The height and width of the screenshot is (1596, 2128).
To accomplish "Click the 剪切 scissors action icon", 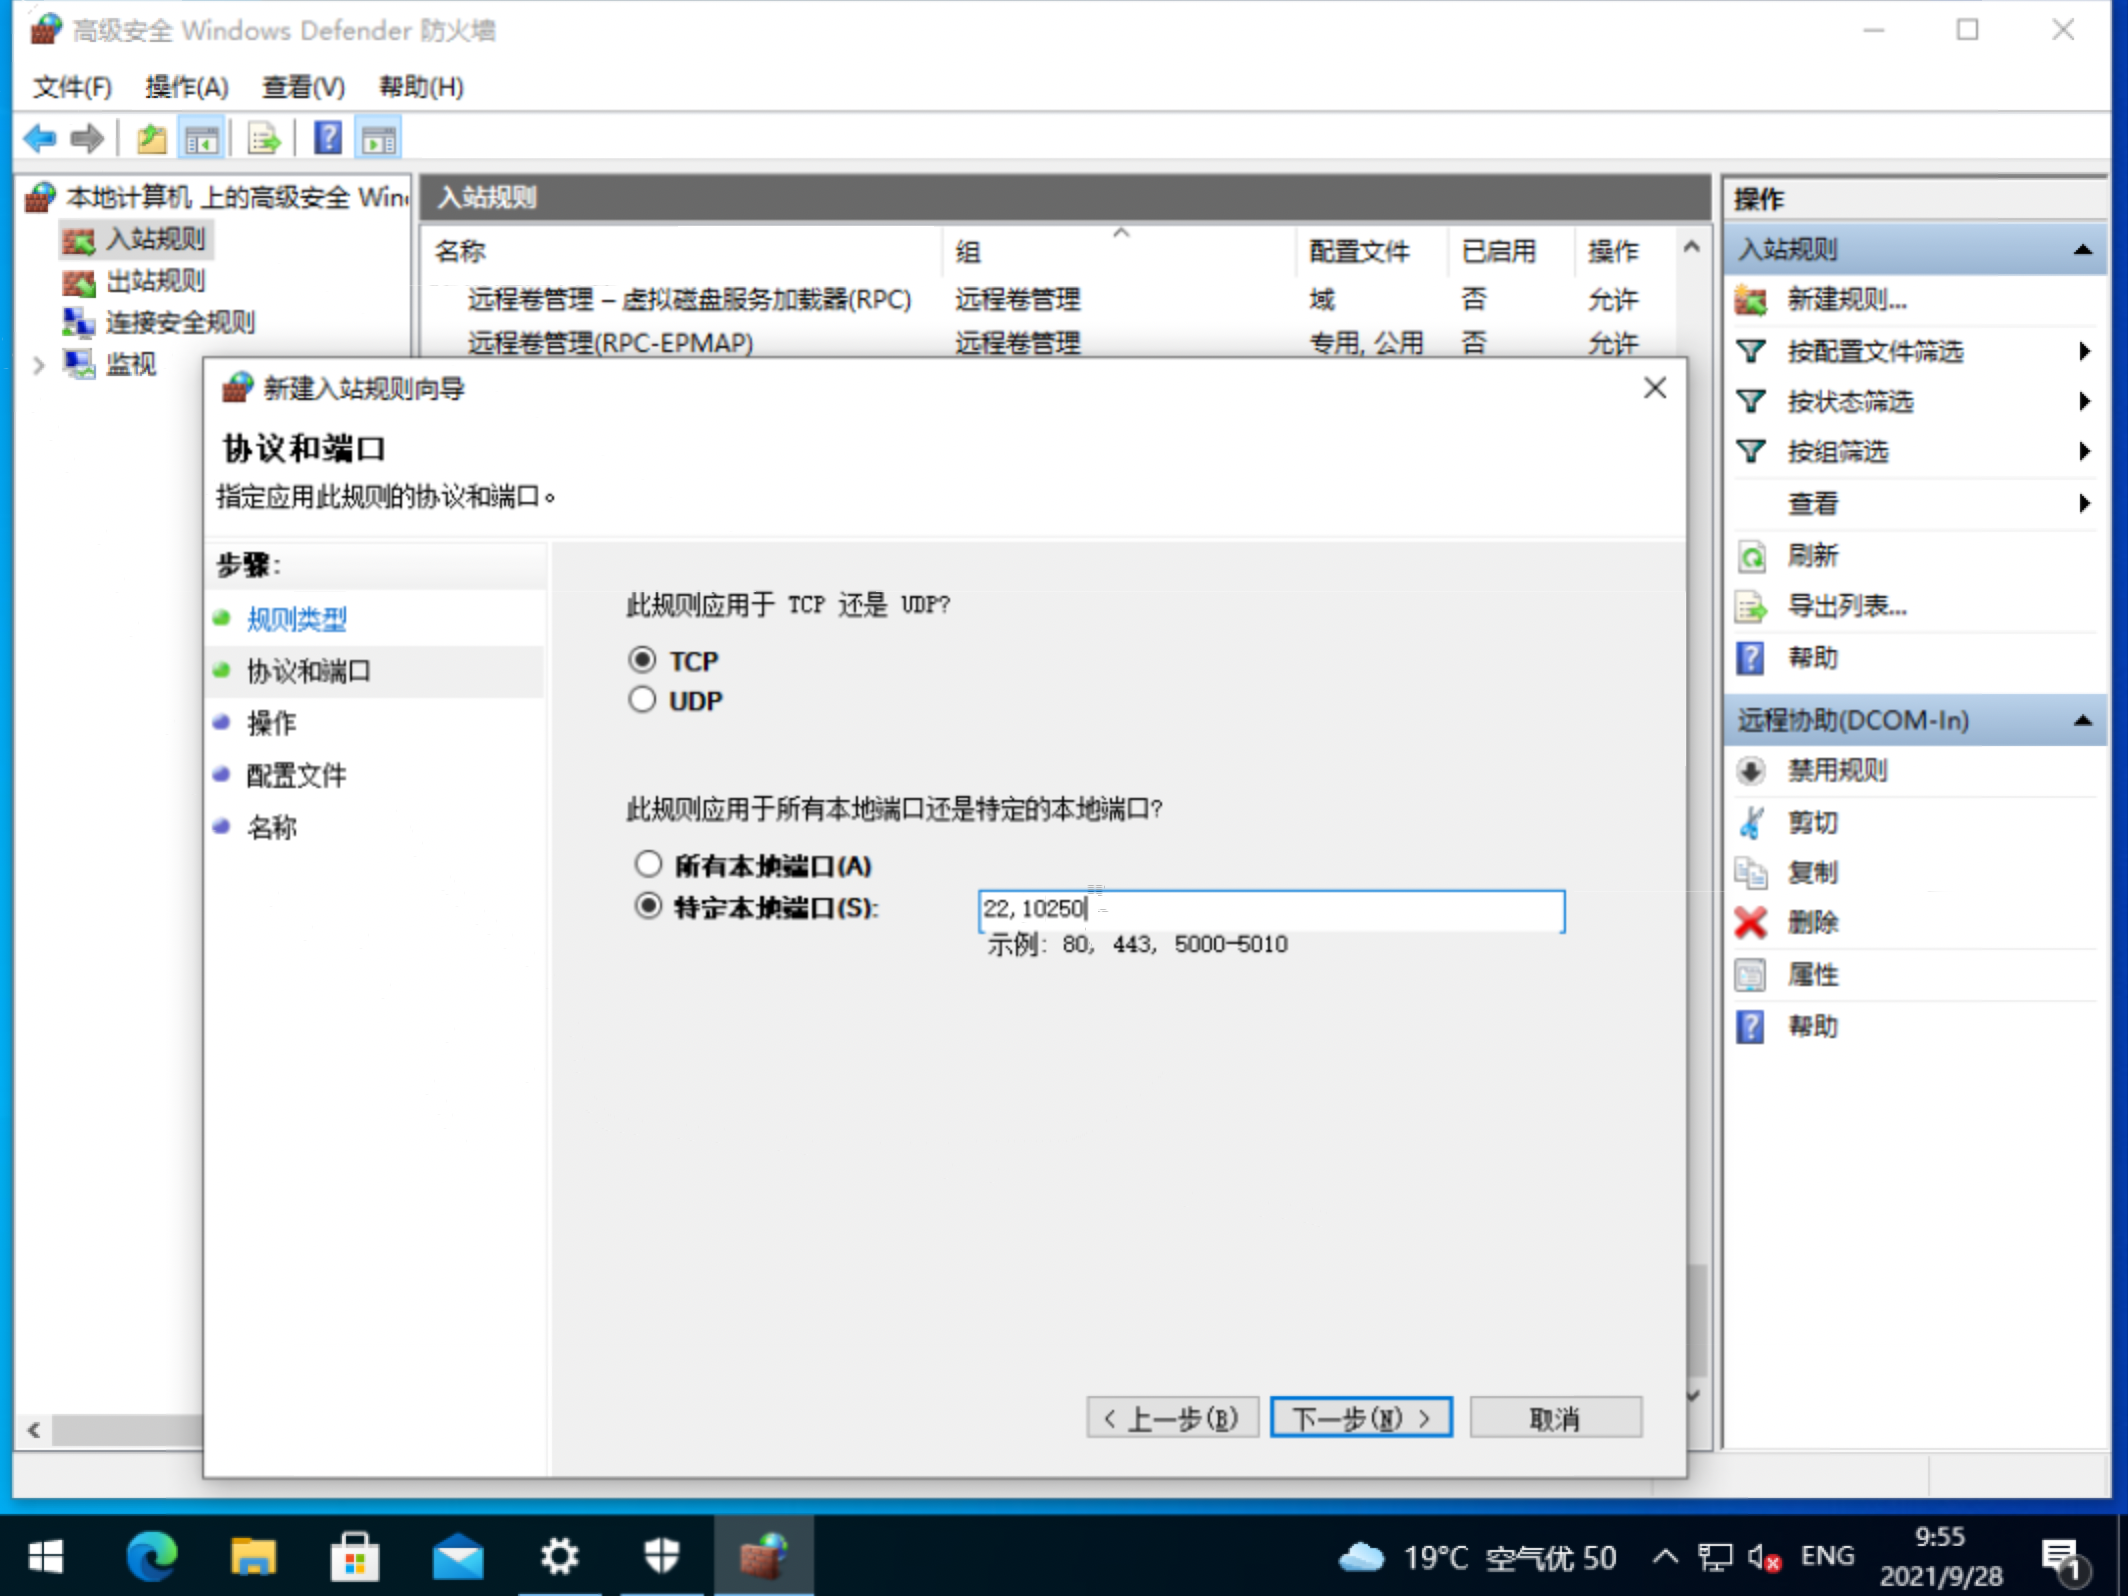I will coord(1751,822).
